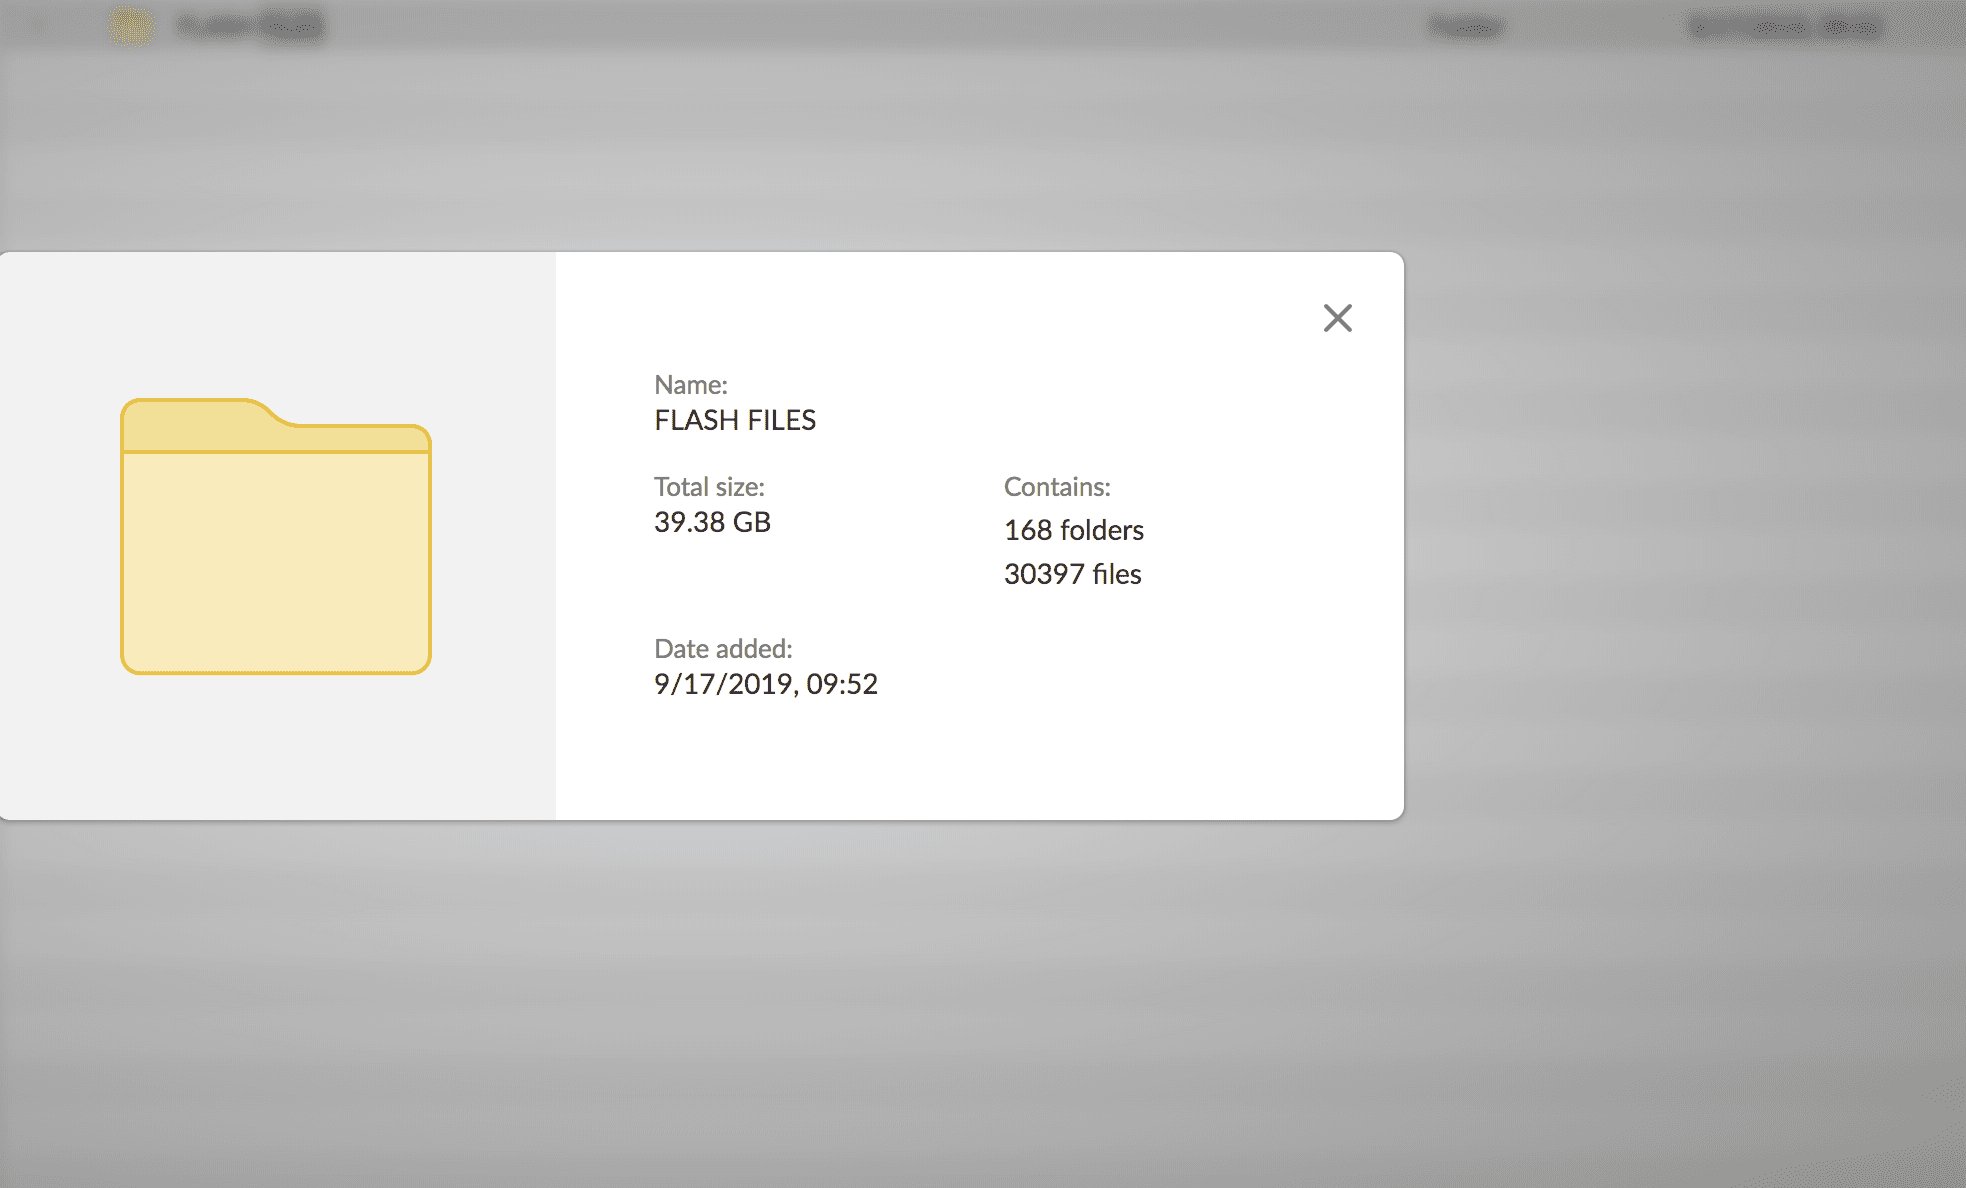
Task: Click the 39.38 GB size value
Action: pyautogui.click(x=712, y=521)
